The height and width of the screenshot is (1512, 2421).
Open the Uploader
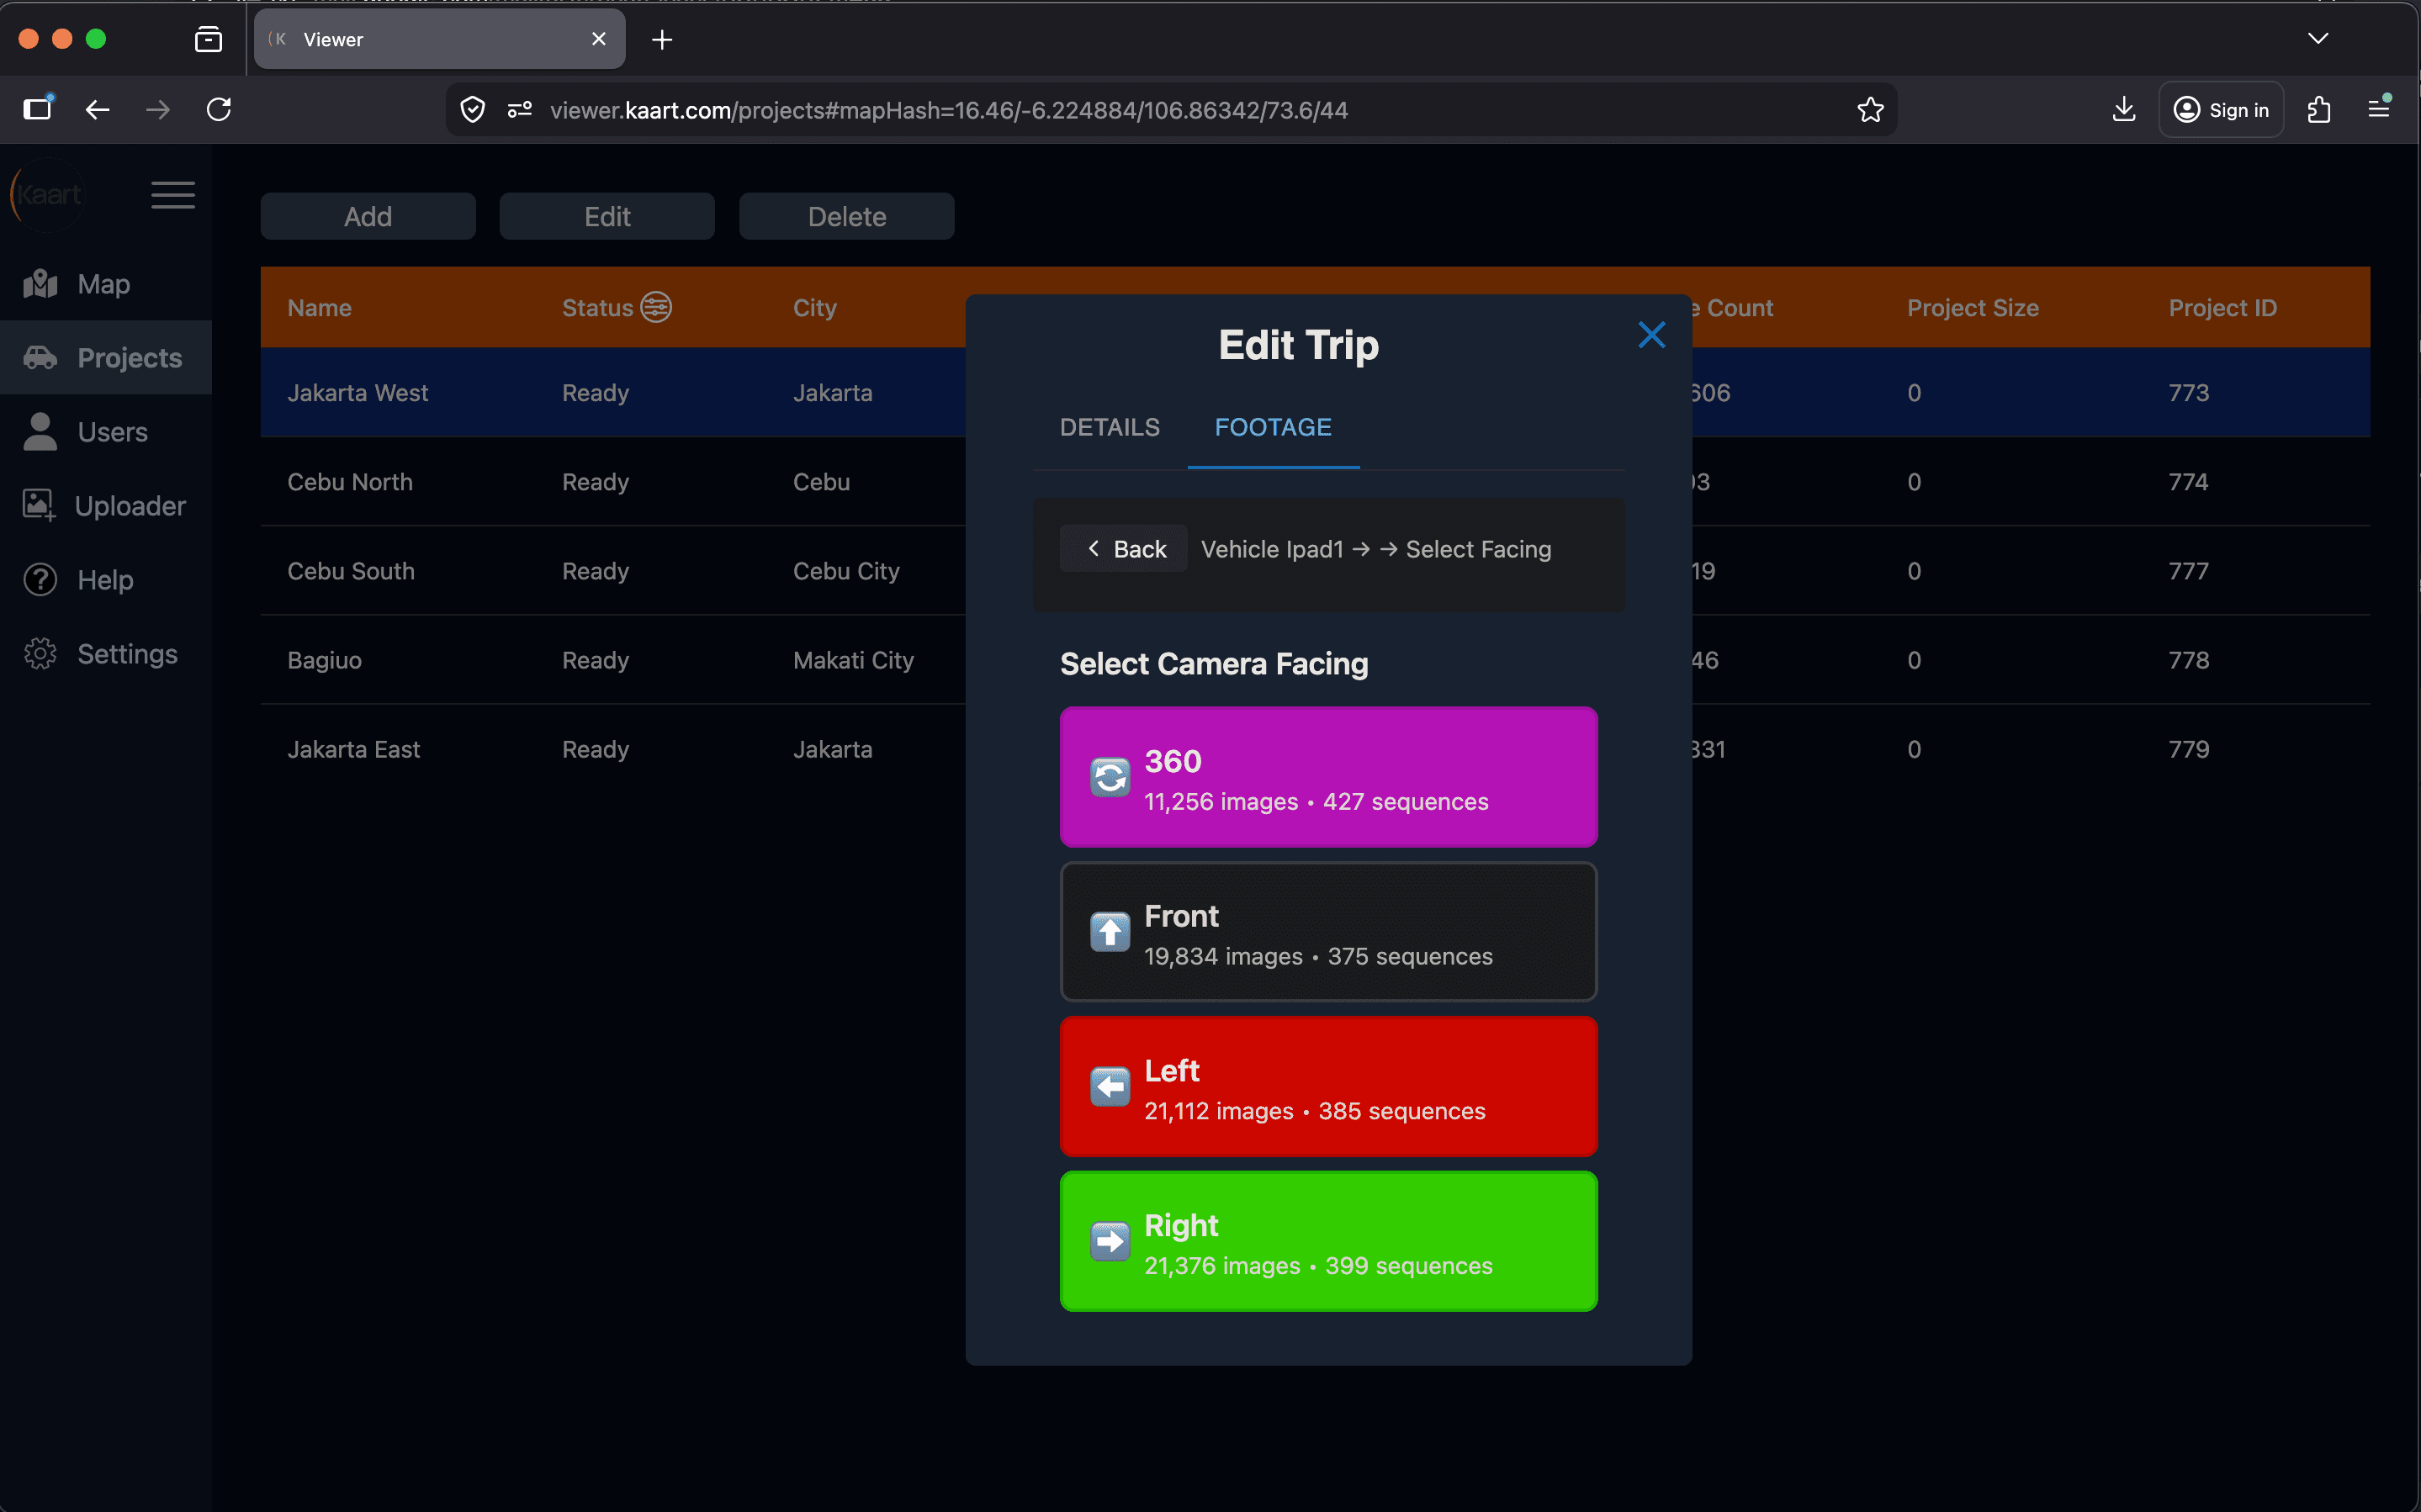[x=130, y=505]
